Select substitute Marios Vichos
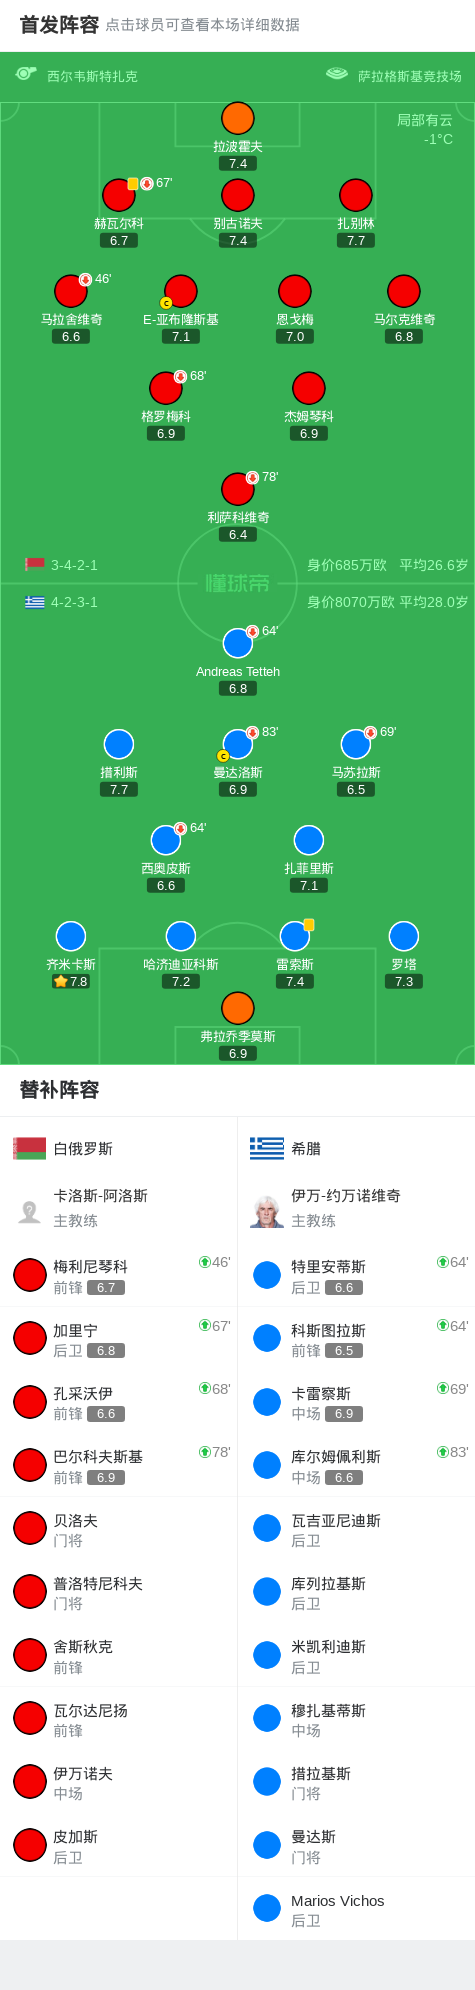 [356, 1909]
